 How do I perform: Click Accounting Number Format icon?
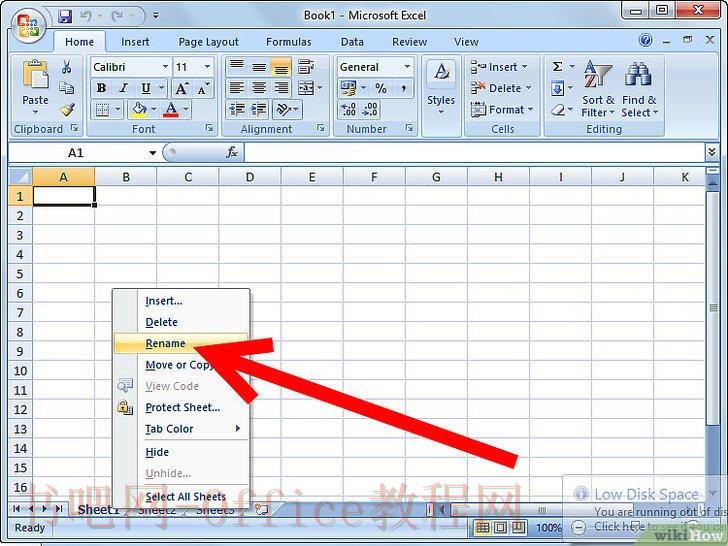(x=349, y=88)
